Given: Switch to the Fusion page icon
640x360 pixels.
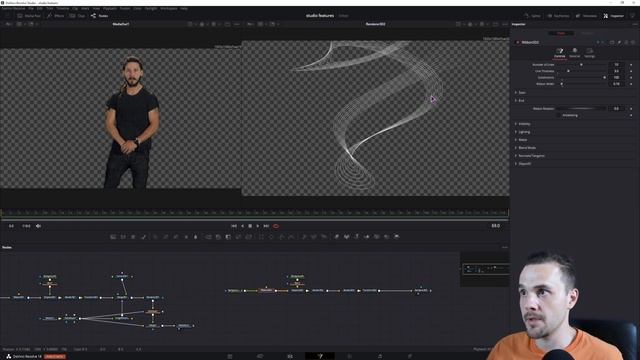Looking at the screenshot, I should 320,356.
